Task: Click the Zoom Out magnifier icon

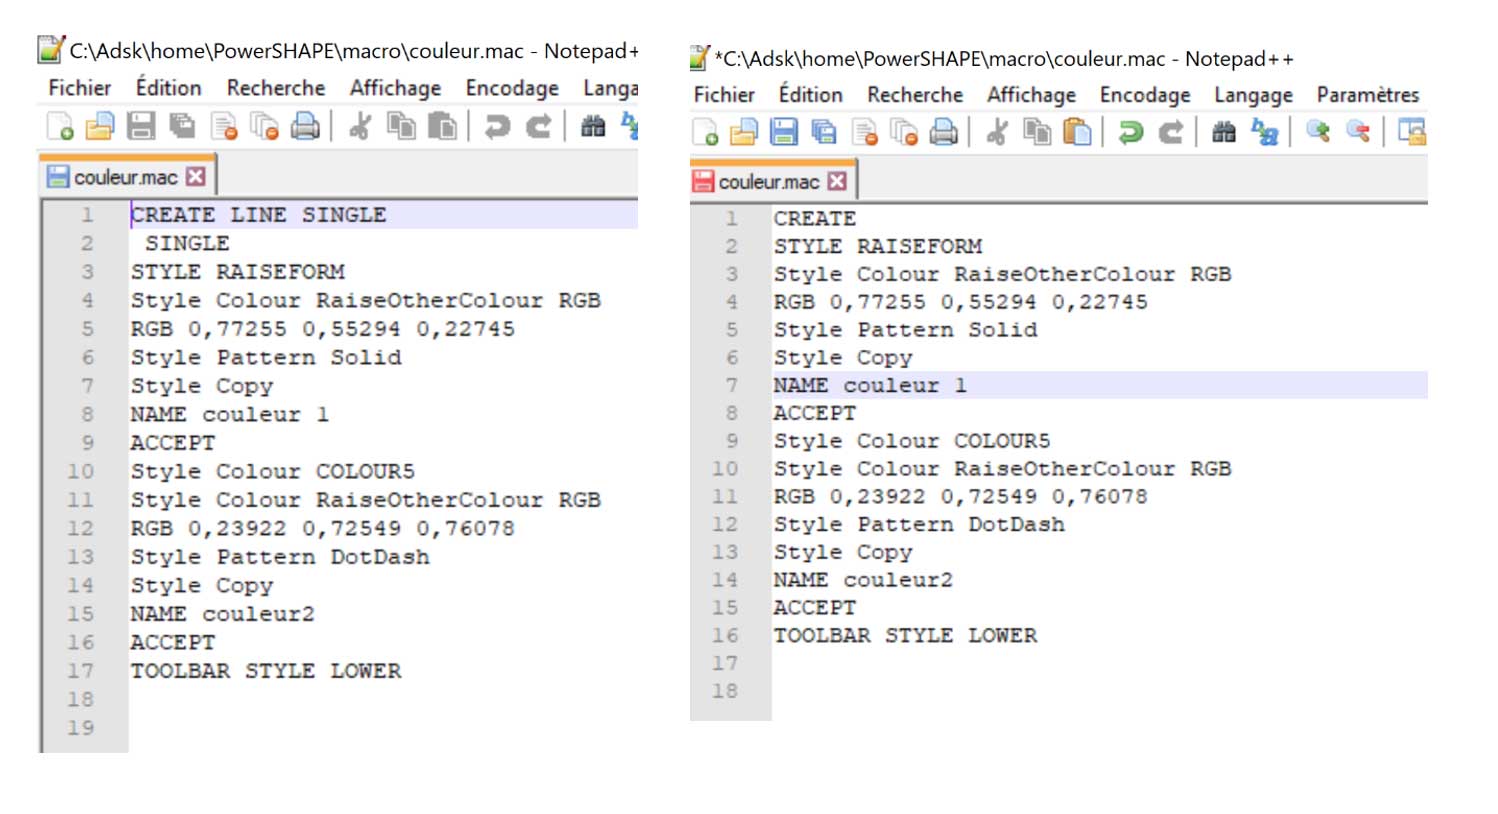Action: 1358,132
